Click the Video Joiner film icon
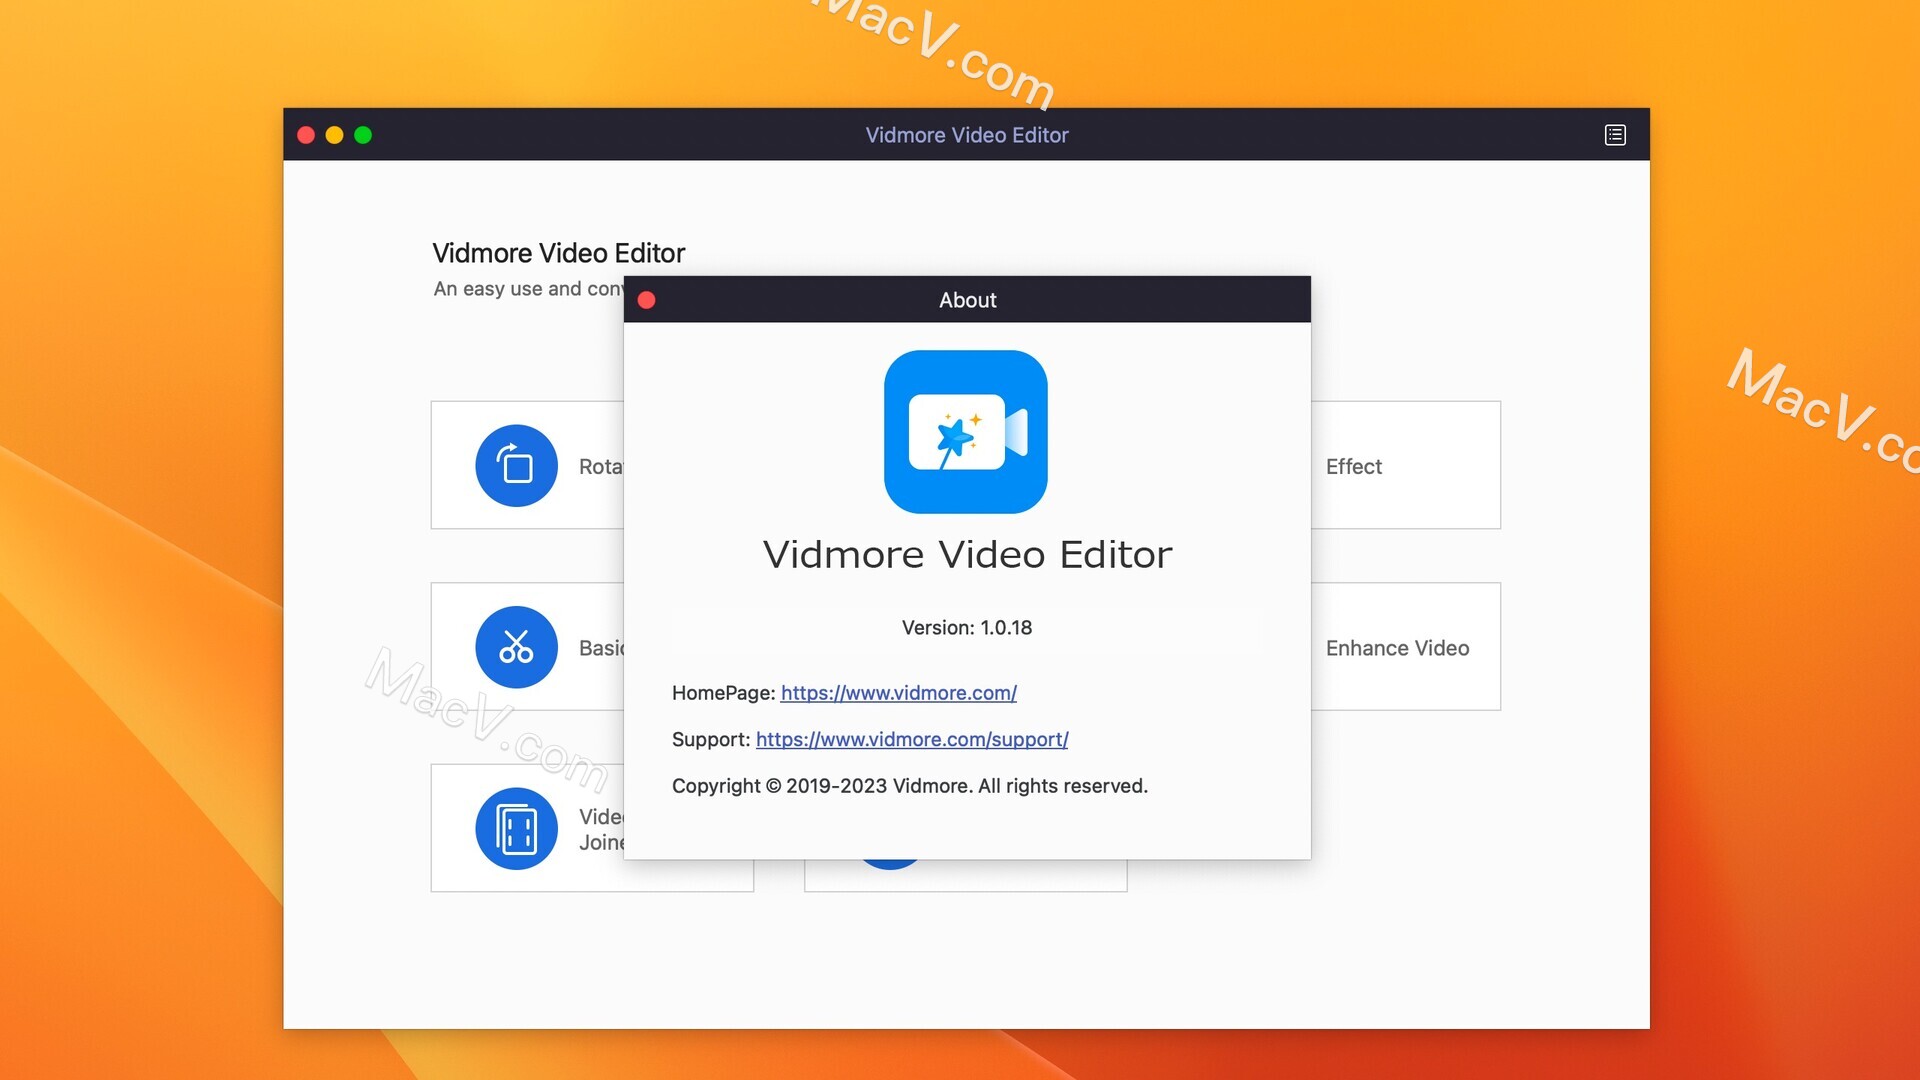 [x=516, y=829]
